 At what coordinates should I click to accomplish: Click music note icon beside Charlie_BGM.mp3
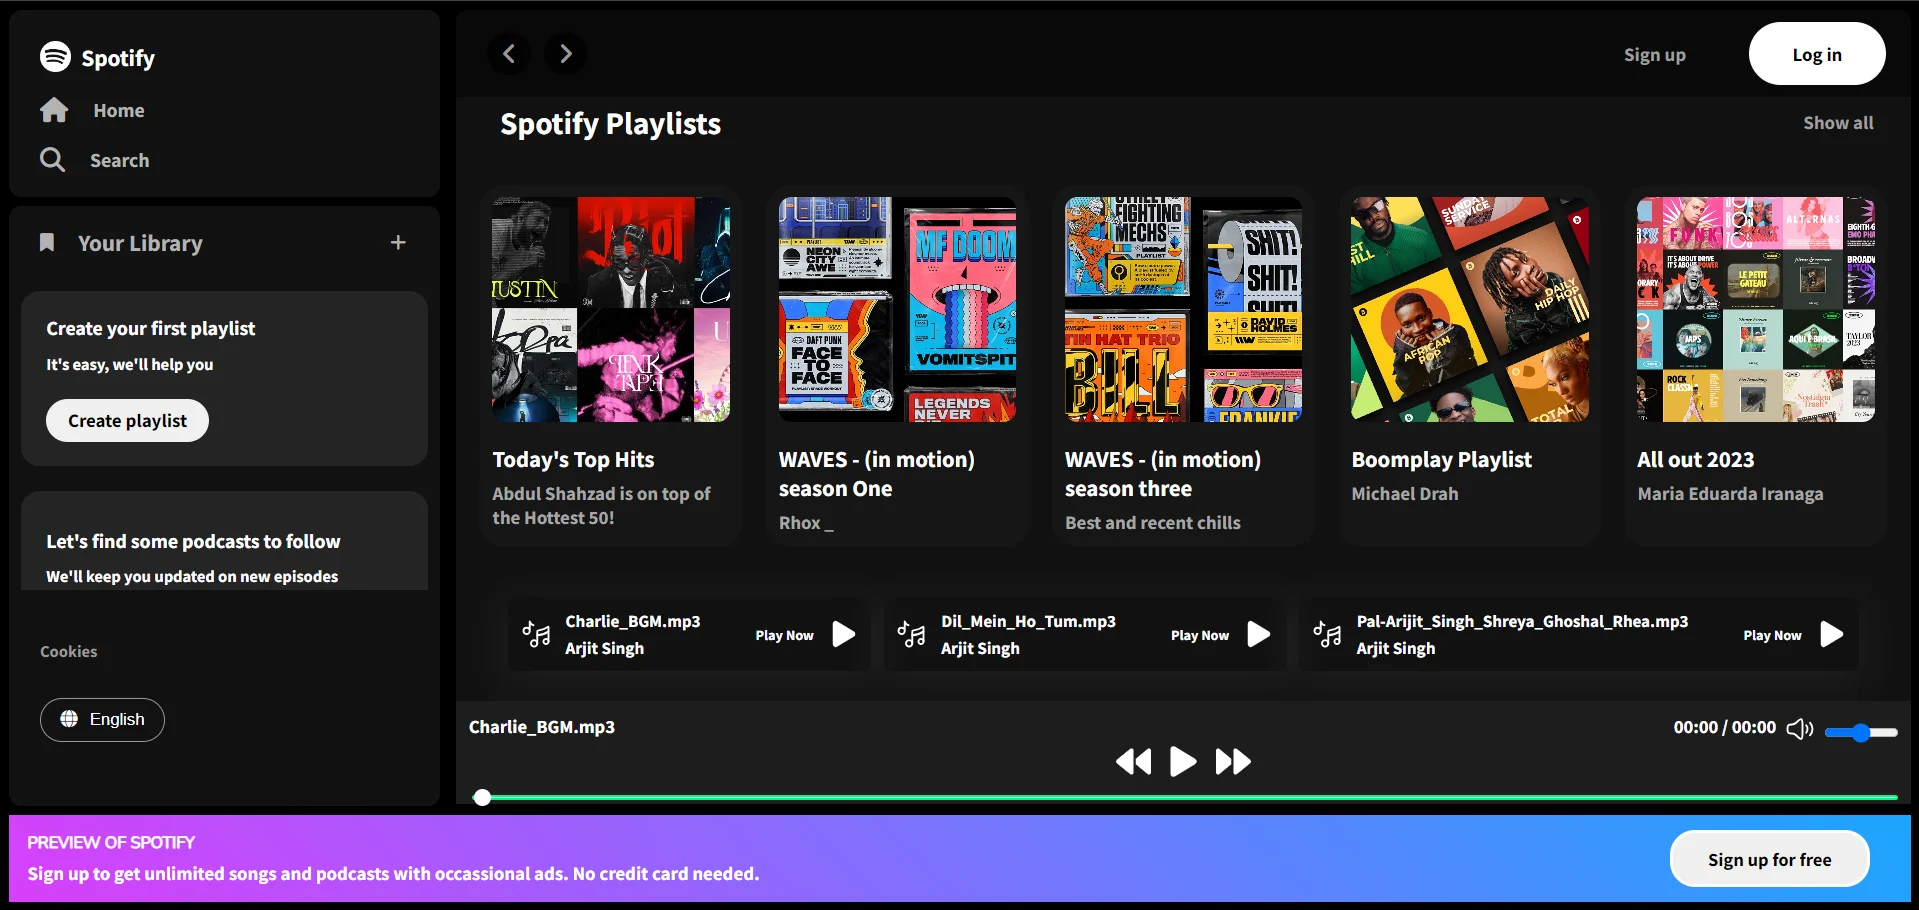coord(536,635)
